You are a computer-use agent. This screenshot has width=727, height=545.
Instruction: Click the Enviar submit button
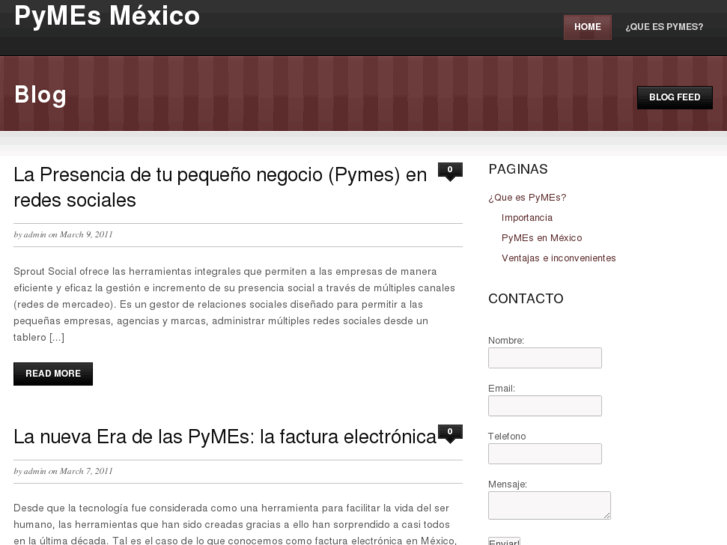click(x=504, y=541)
